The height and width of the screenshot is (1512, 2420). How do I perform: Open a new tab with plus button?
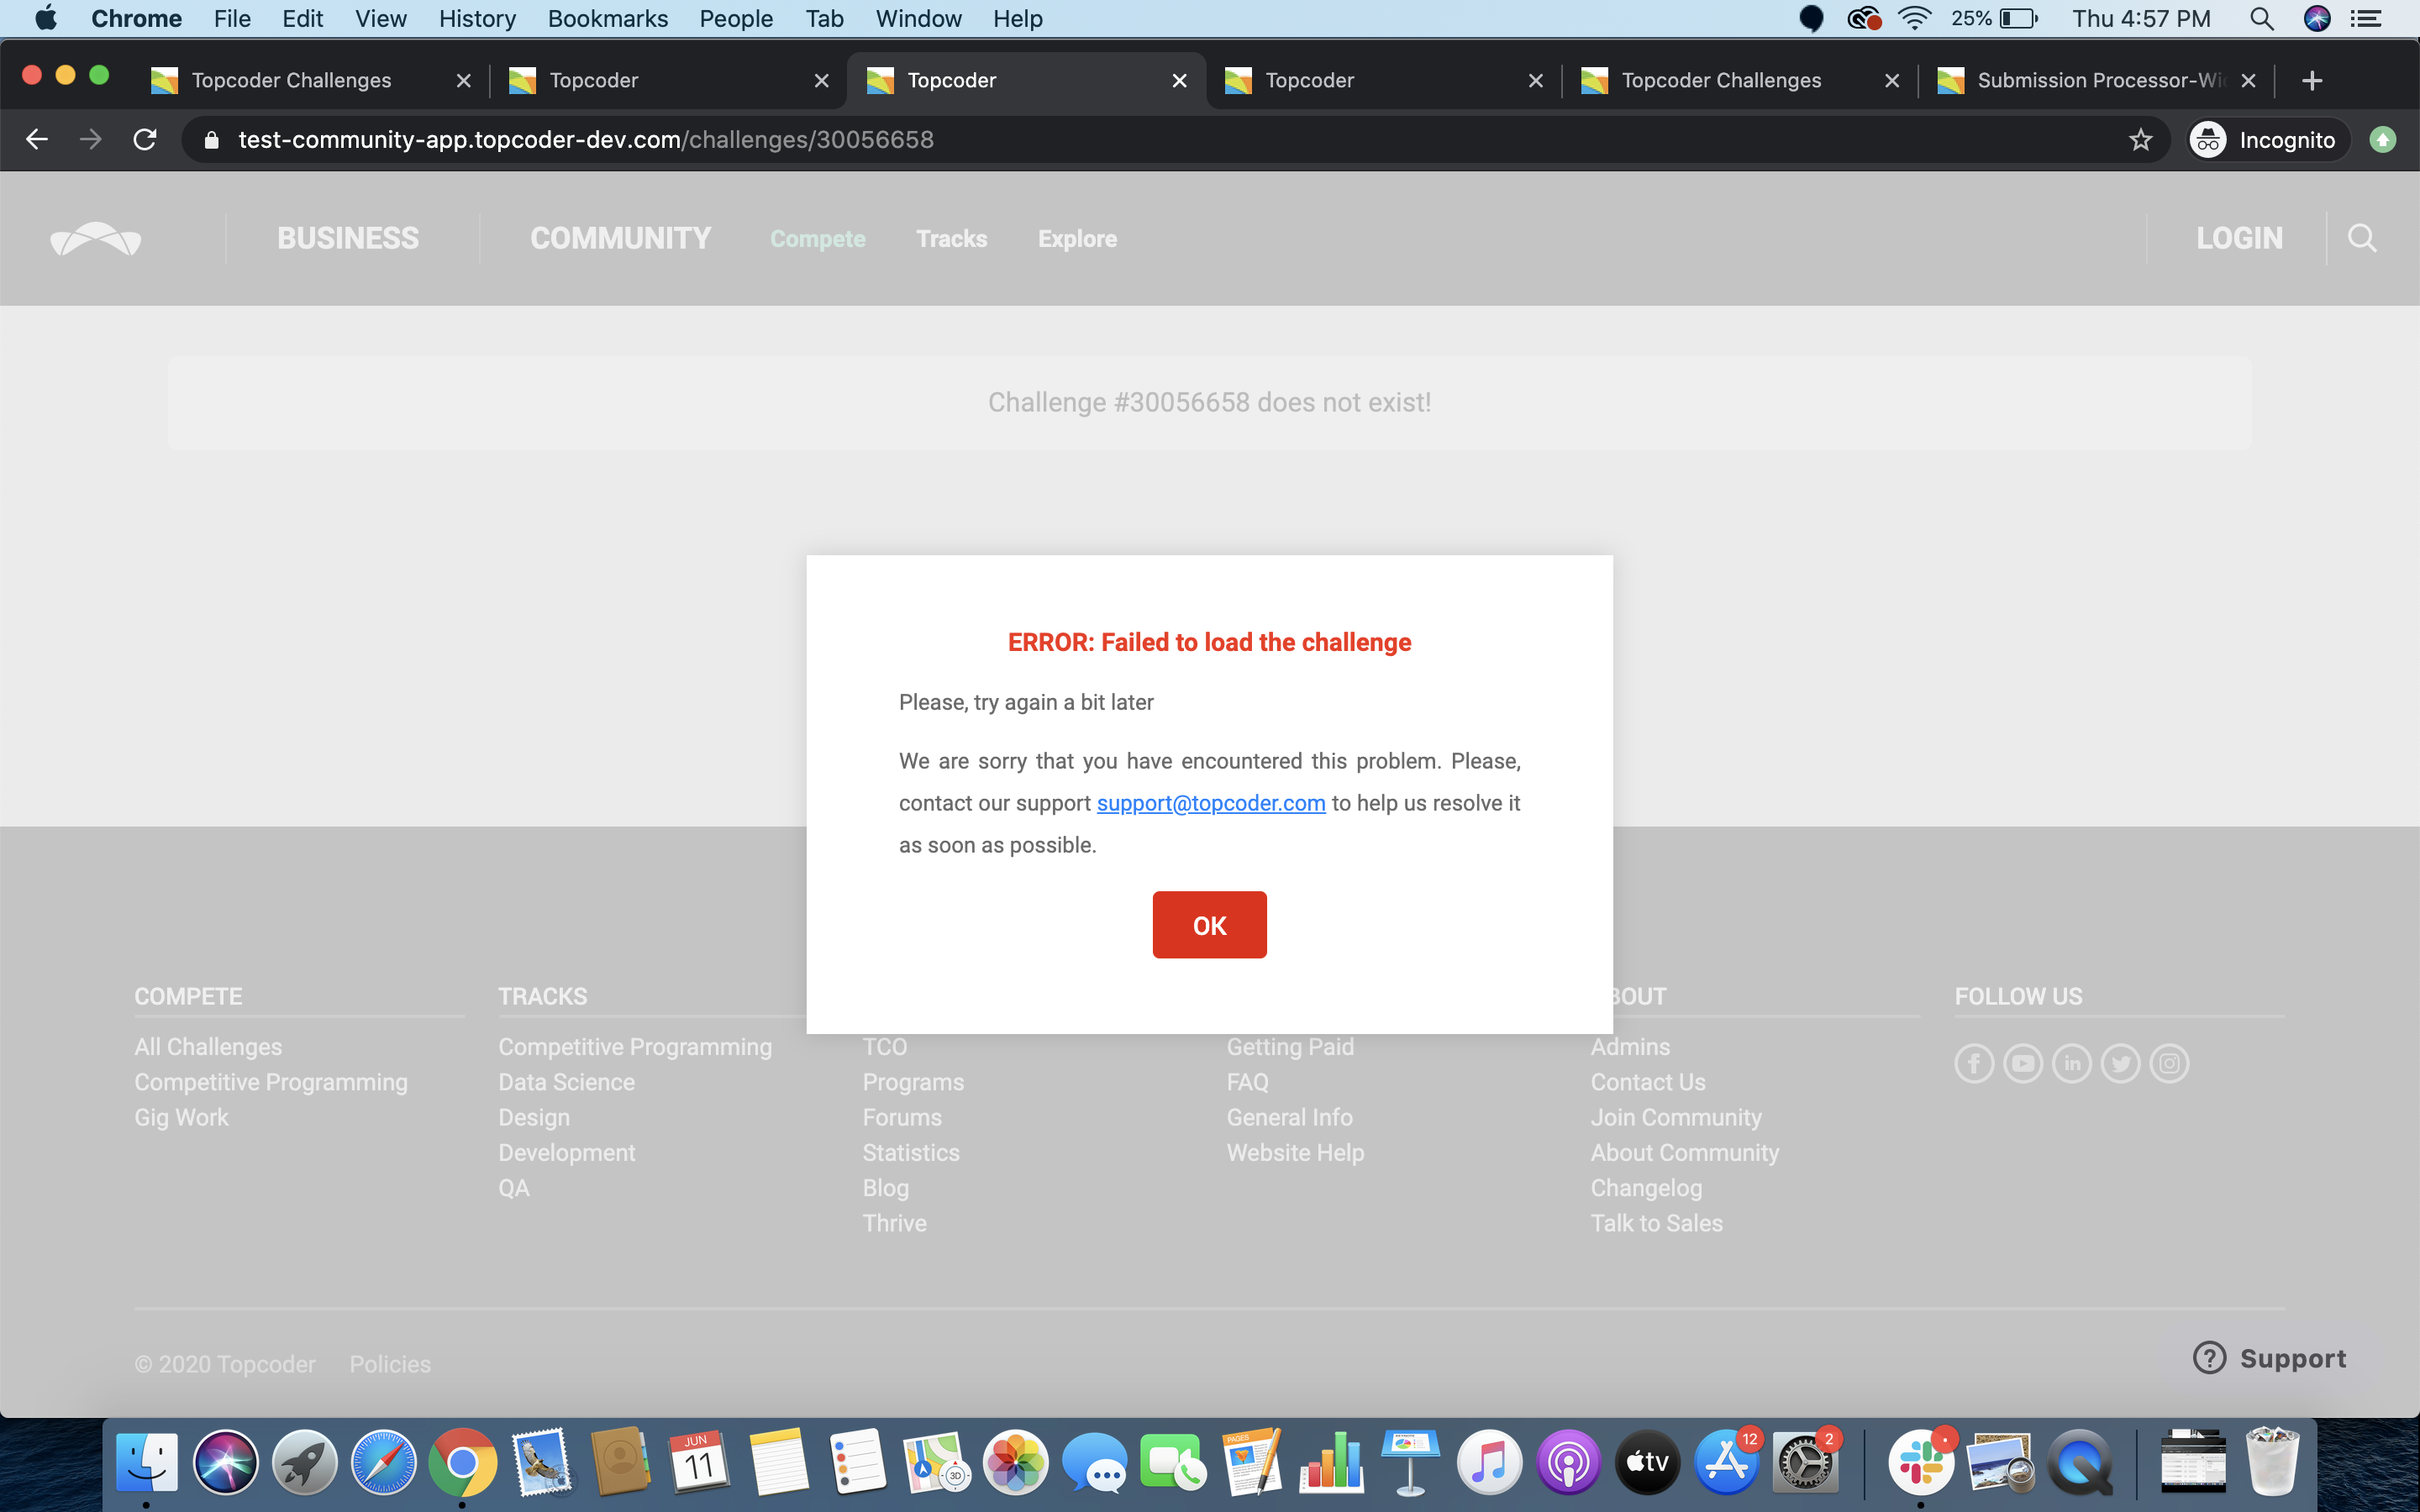(2311, 80)
